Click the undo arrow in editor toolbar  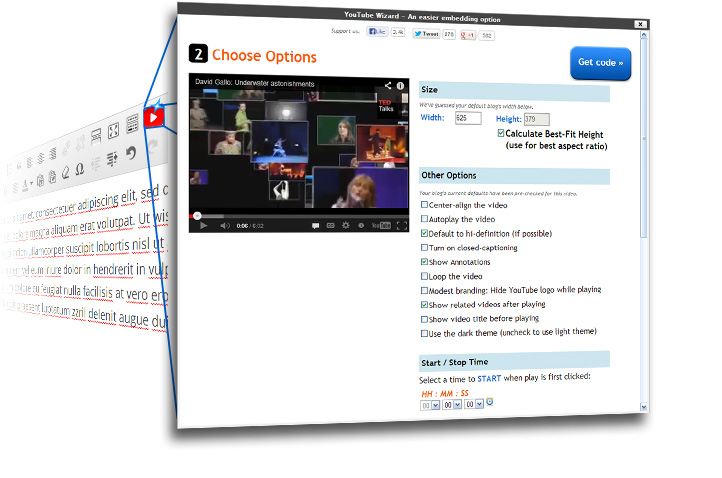(x=131, y=153)
